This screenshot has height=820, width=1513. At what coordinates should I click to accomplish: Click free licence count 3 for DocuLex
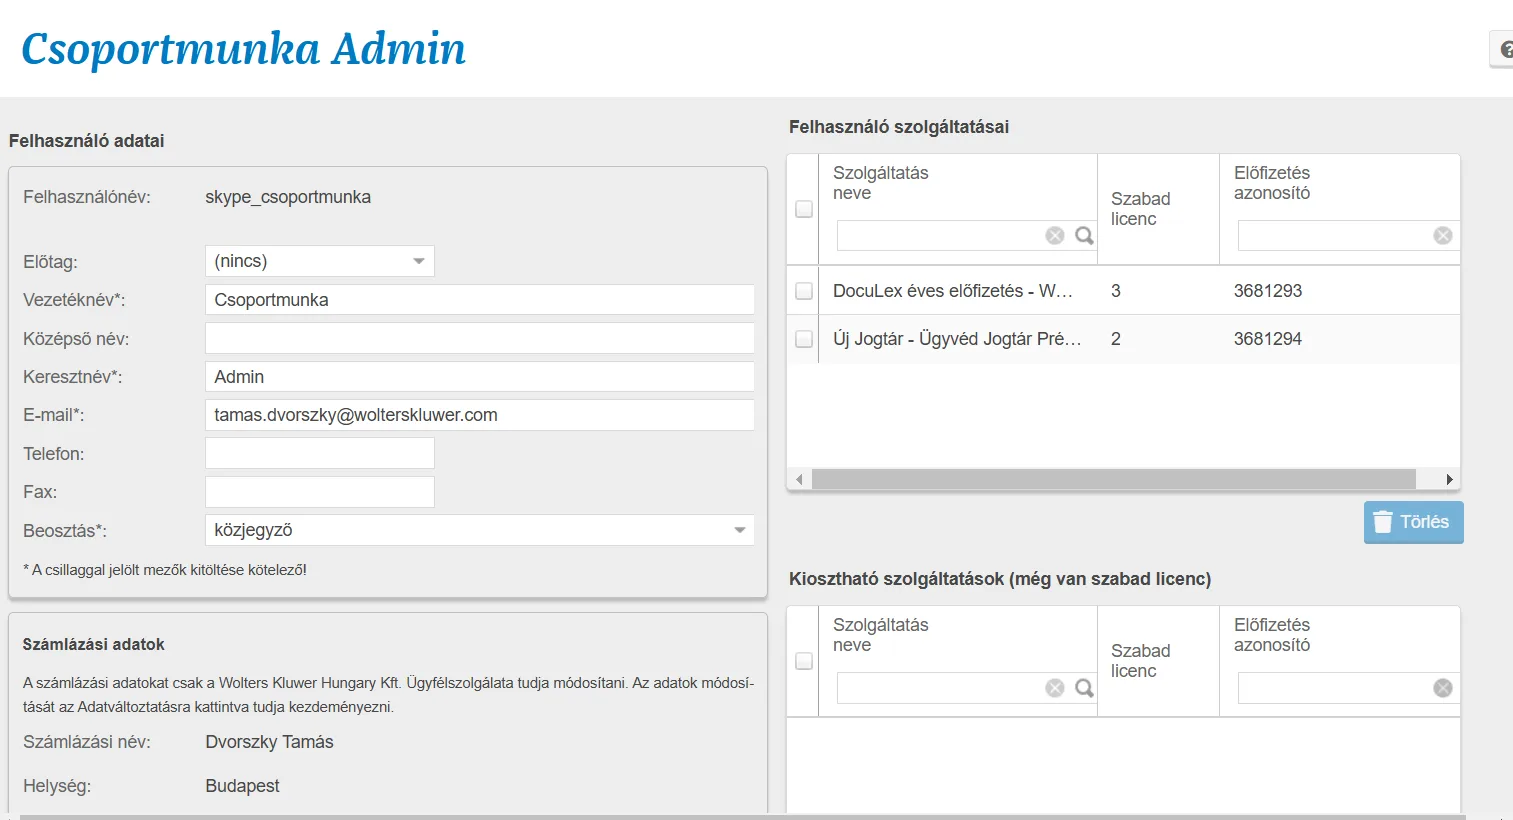tap(1116, 291)
